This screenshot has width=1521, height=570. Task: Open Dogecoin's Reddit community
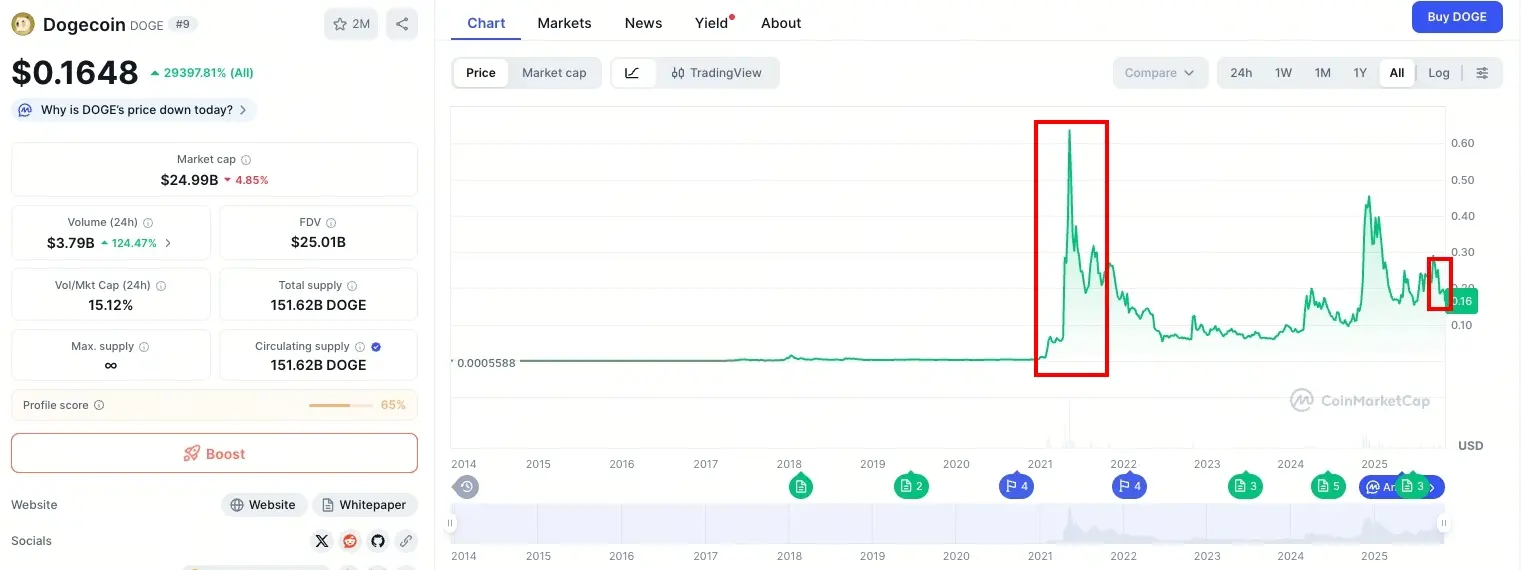[350, 541]
